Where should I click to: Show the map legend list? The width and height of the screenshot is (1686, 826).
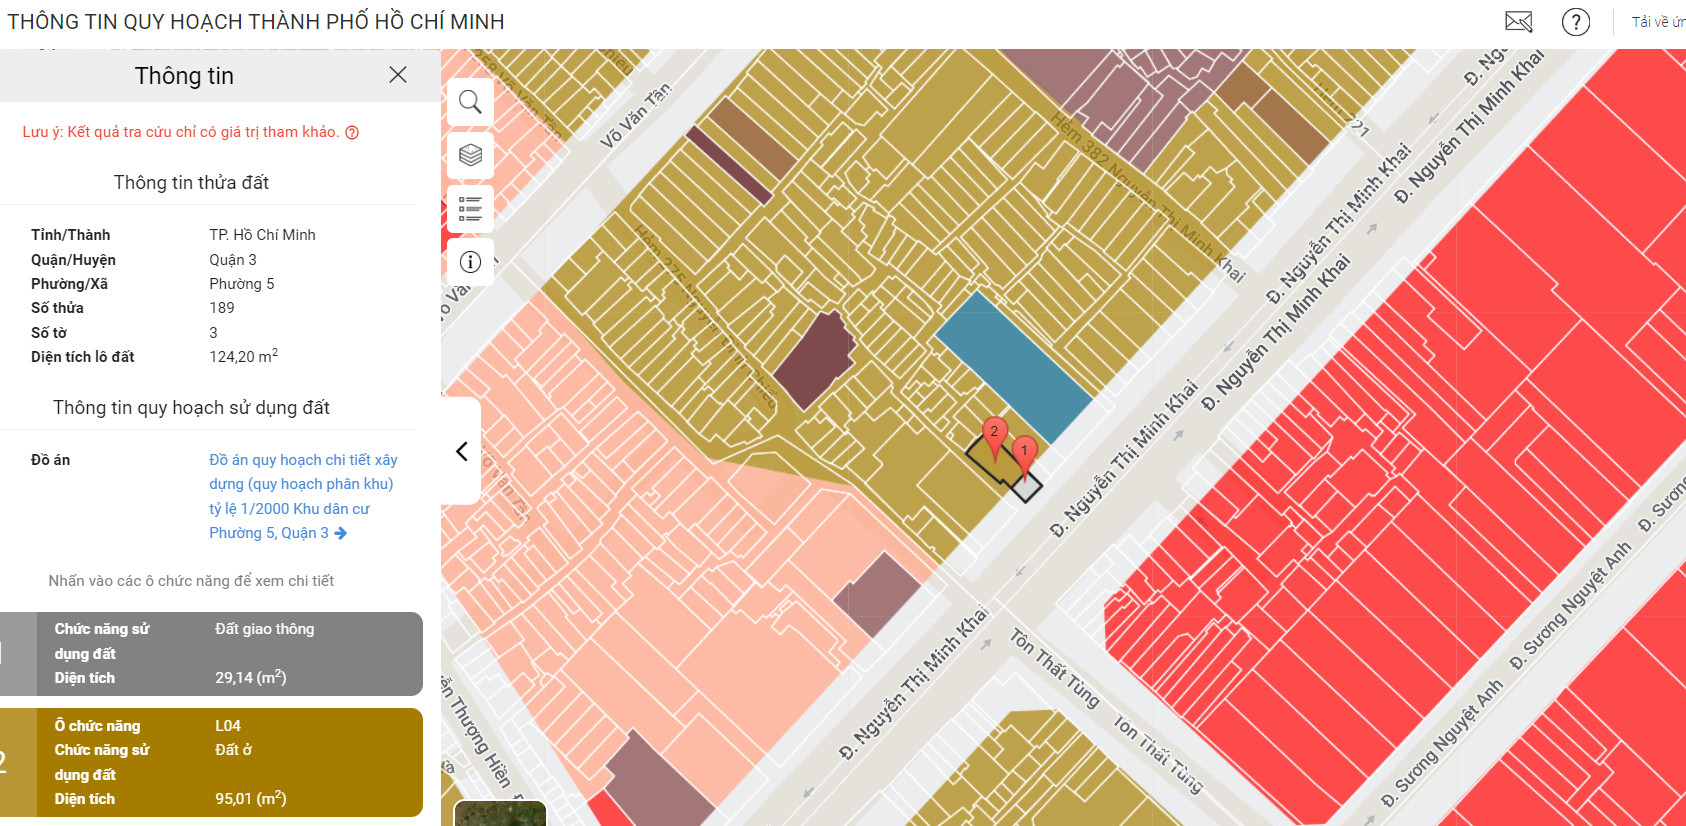(470, 209)
